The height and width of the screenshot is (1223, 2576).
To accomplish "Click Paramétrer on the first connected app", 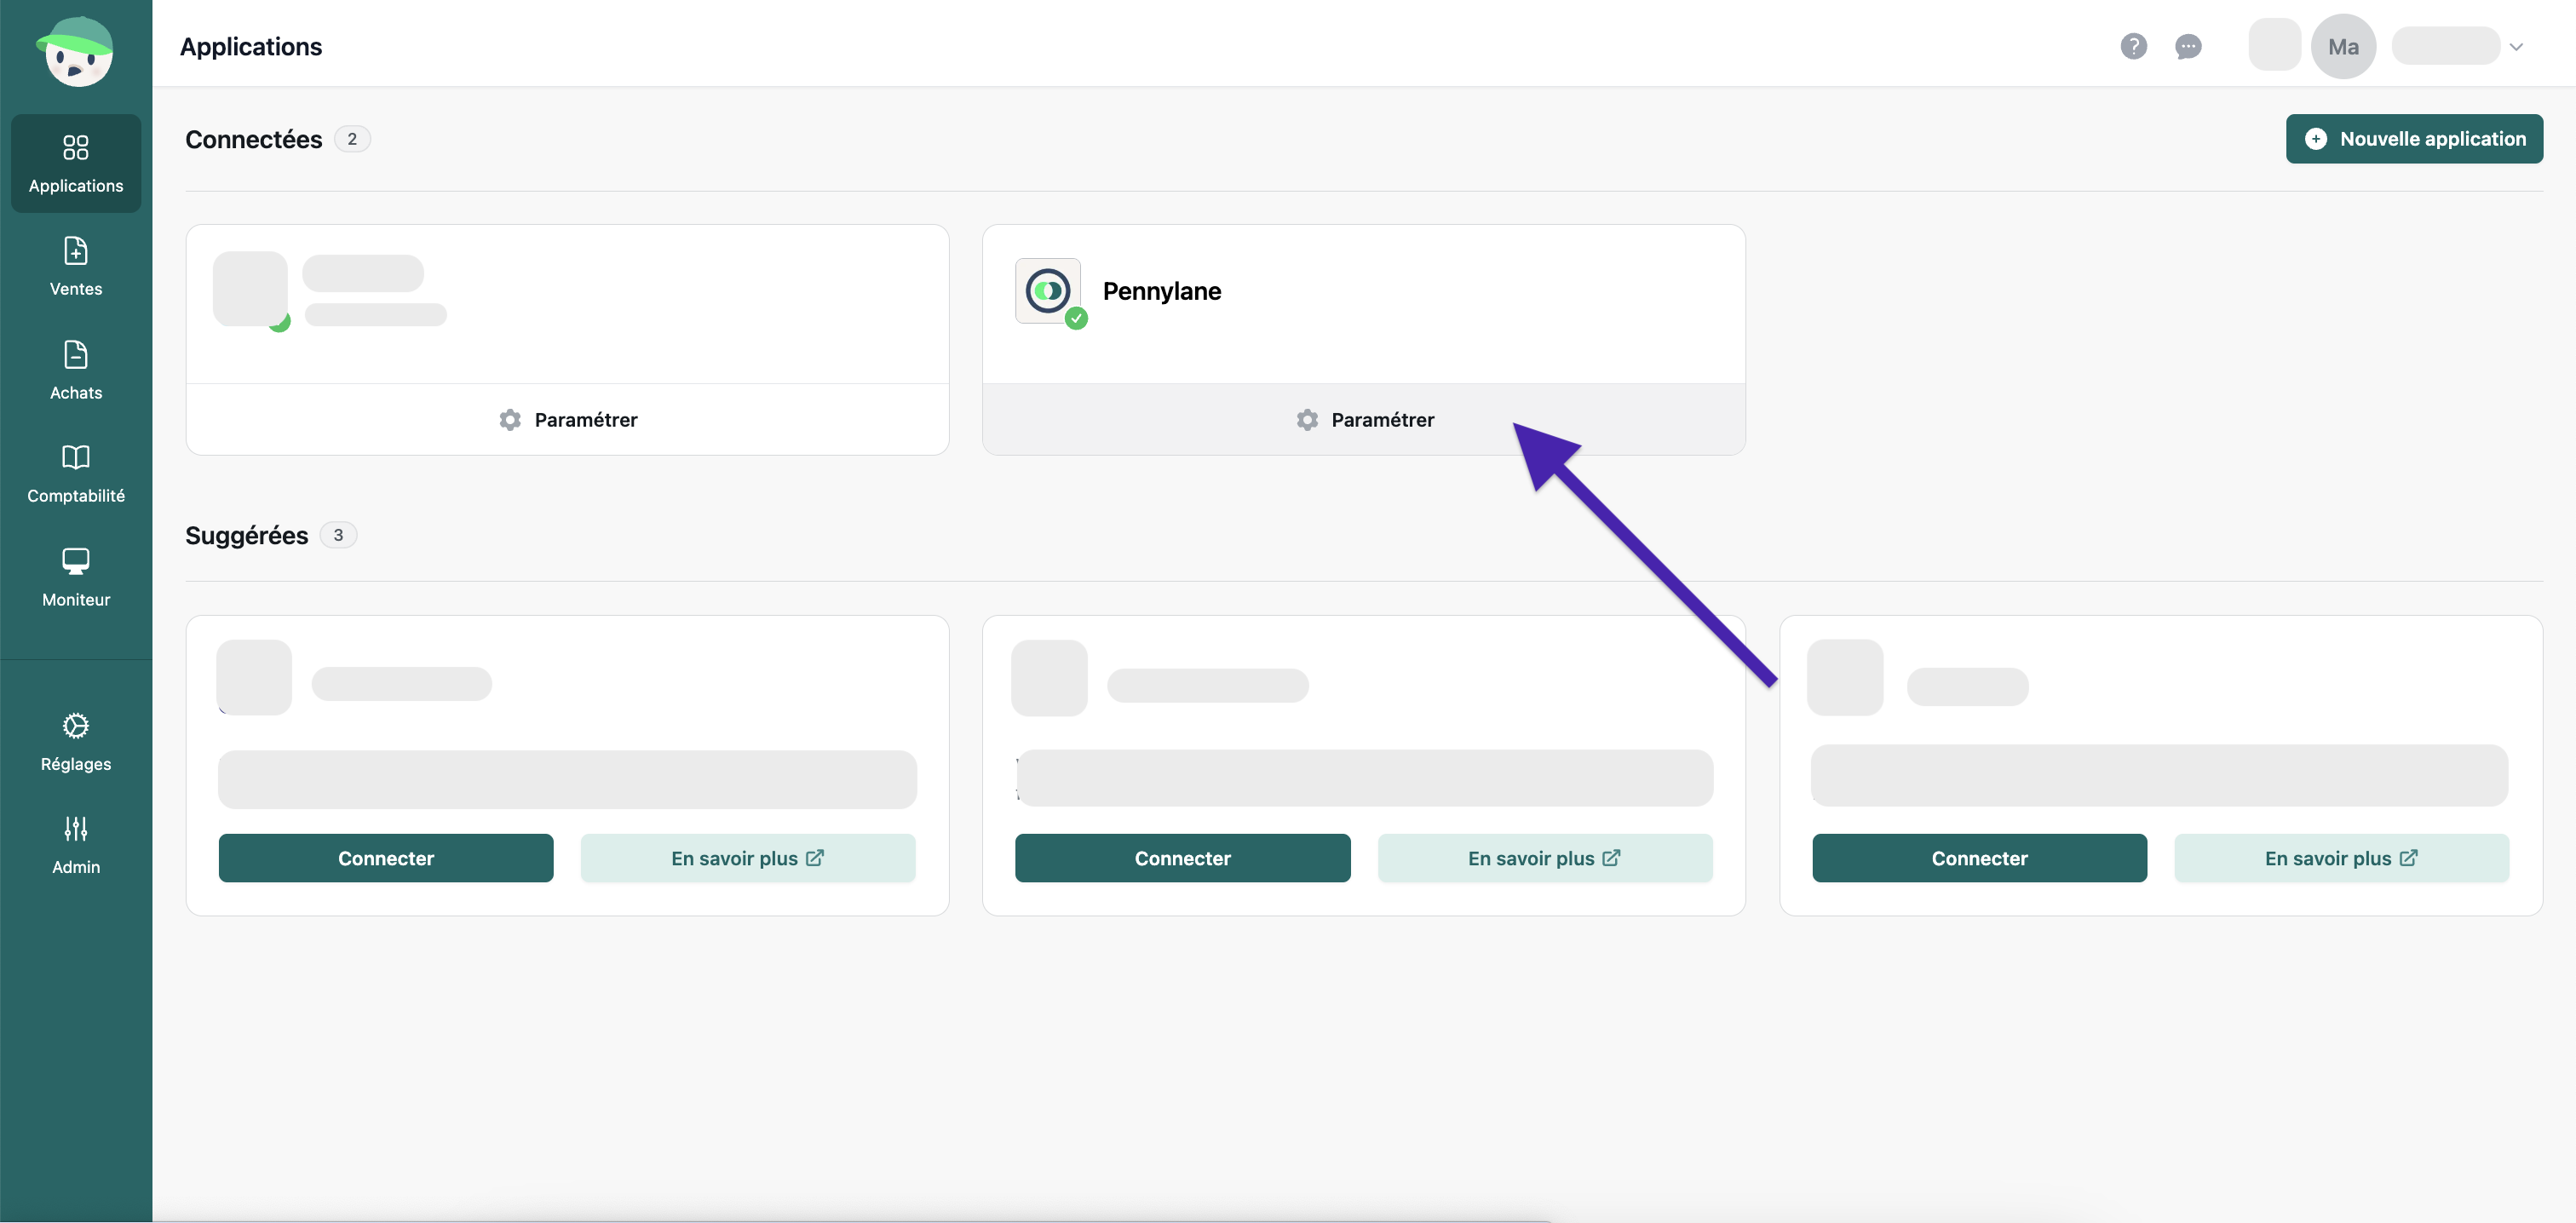I will pyautogui.click(x=567, y=420).
